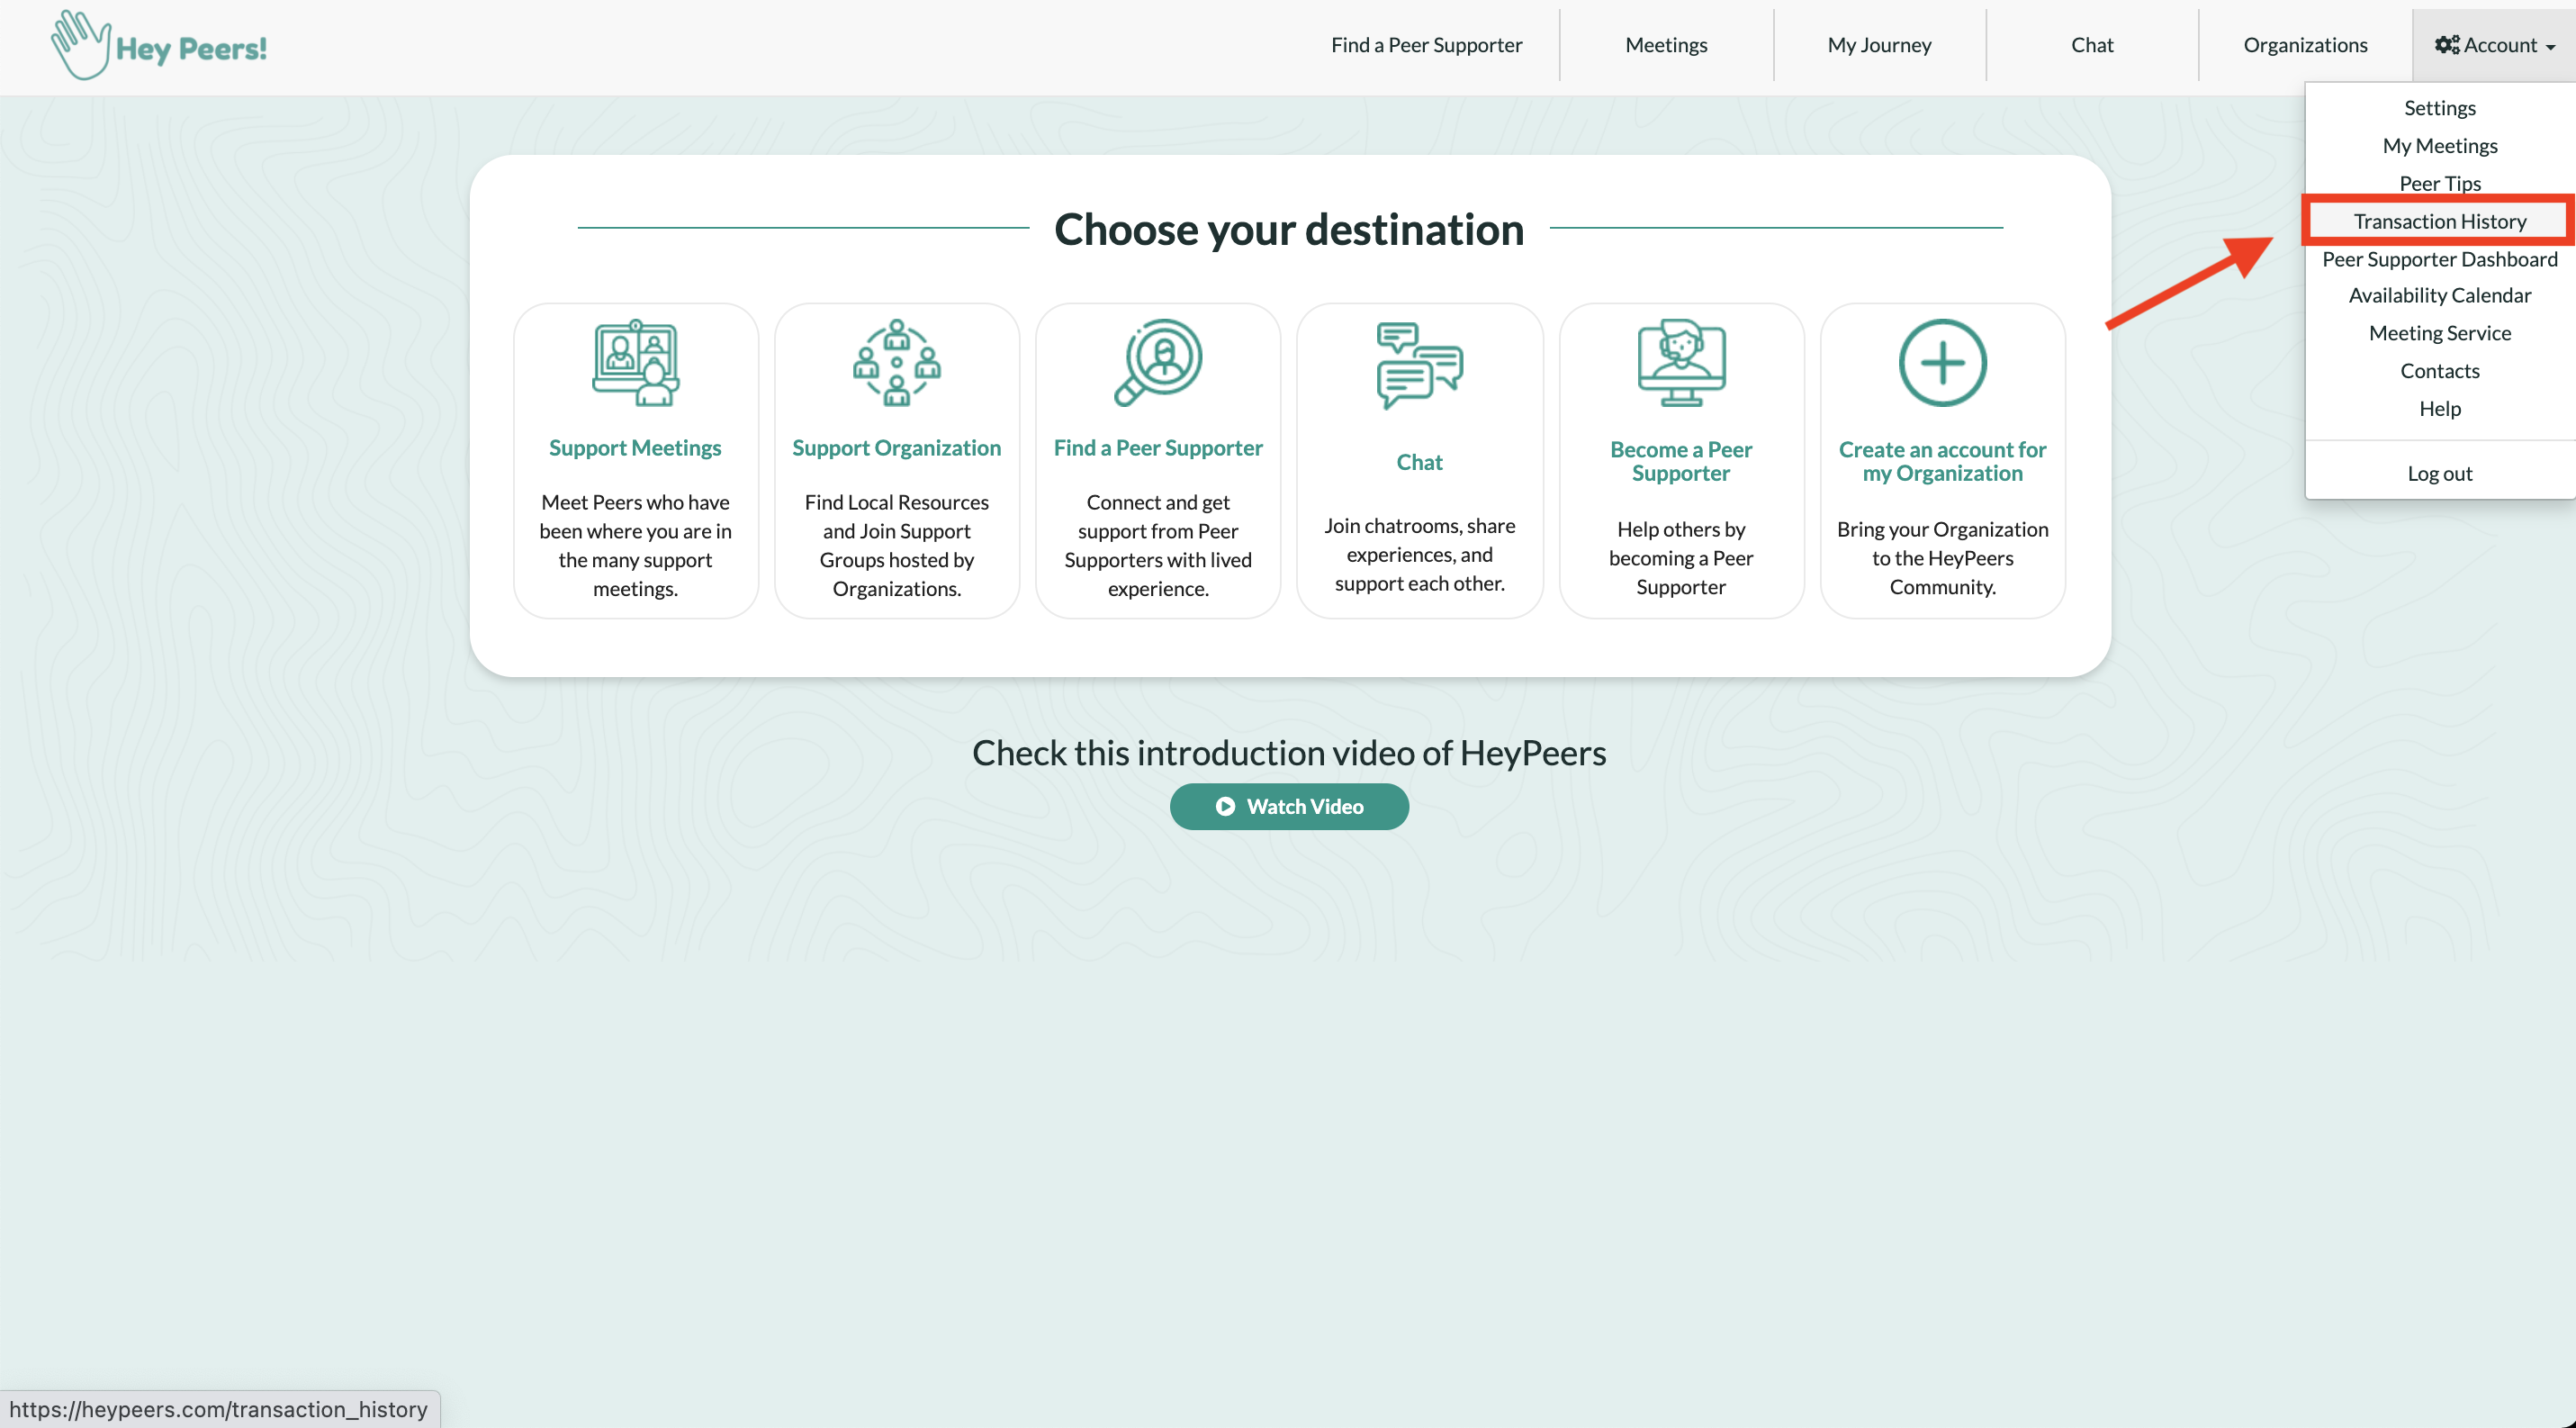The image size is (2576, 1428).
Task: Click the Account gear icon in navbar
Action: click(2447, 45)
